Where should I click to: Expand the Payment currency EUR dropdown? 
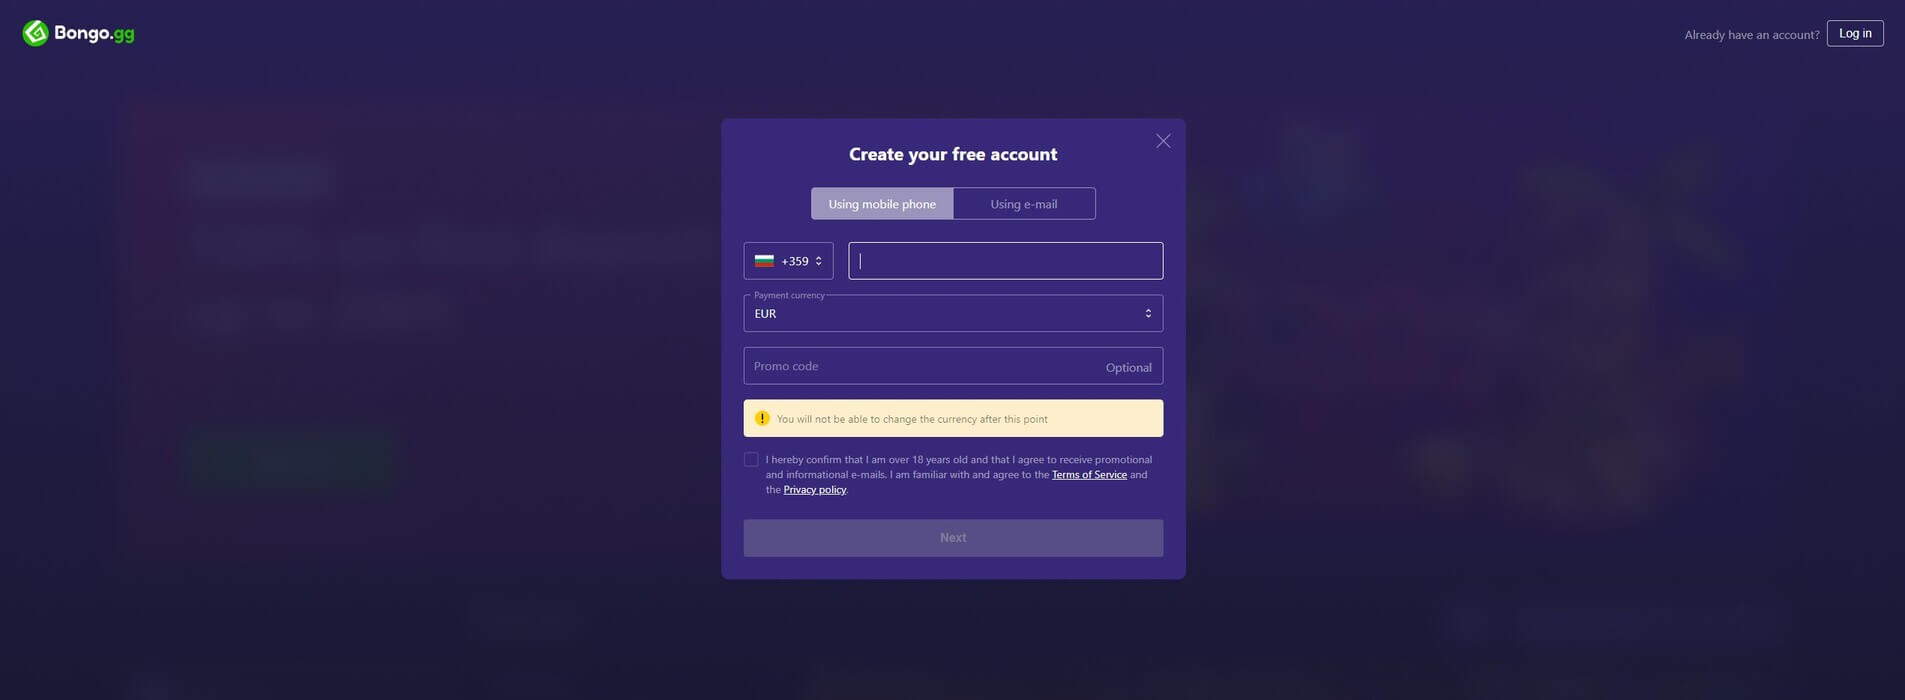953,313
